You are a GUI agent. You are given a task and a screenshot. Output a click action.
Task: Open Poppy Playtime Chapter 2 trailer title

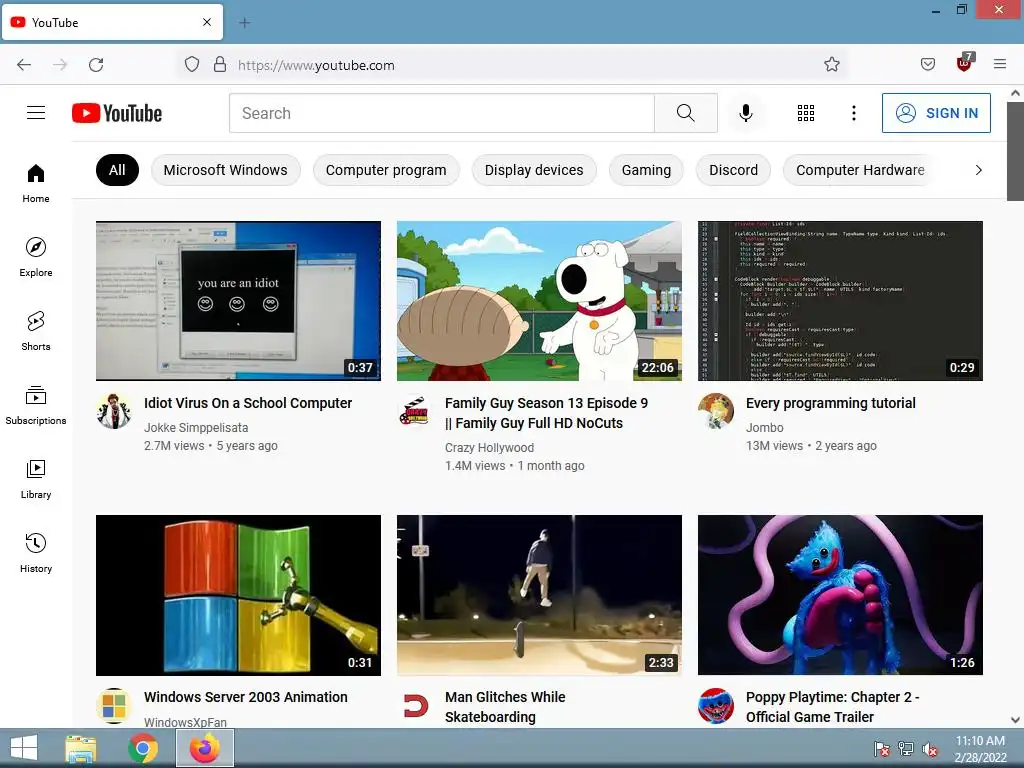[833, 707]
